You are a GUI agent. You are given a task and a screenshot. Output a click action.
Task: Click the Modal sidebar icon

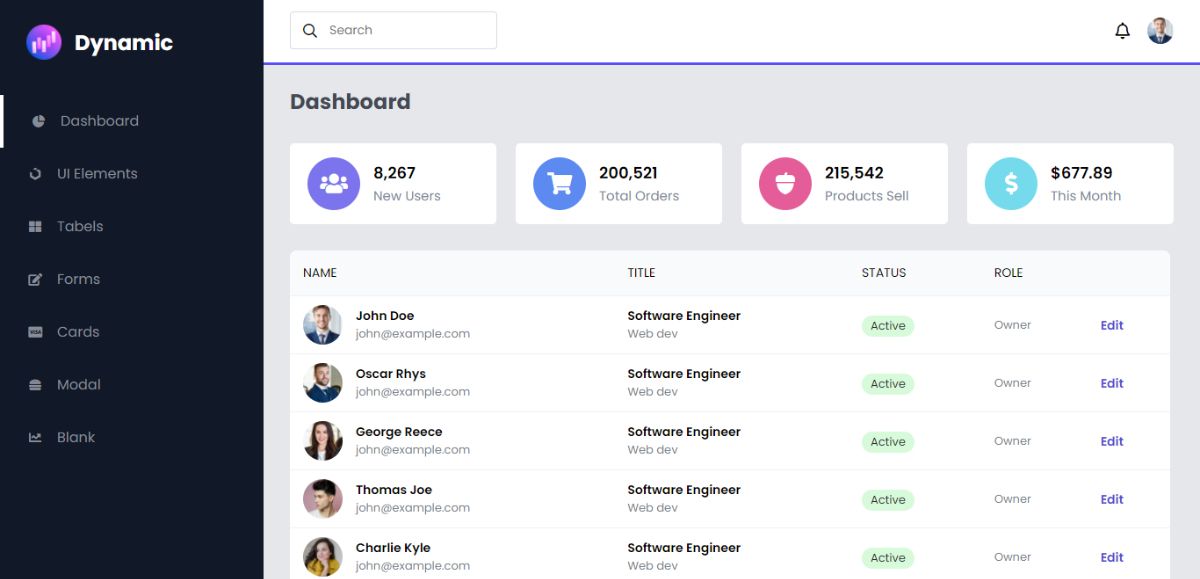coord(36,385)
